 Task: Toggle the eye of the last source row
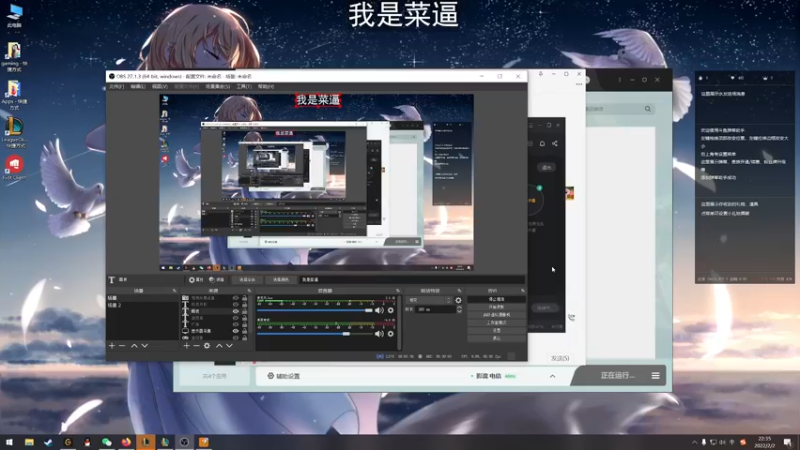(236, 338)
